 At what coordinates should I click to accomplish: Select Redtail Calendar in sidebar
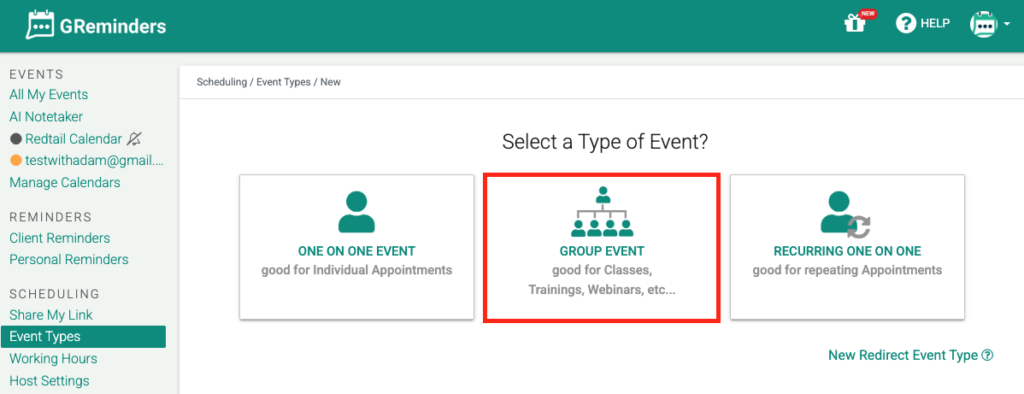(74, 139)
